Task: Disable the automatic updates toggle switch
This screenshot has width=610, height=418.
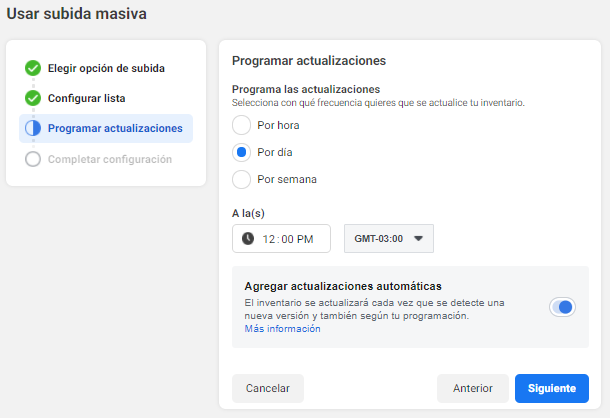Action: pyautogui.click(x=562, y=307)
